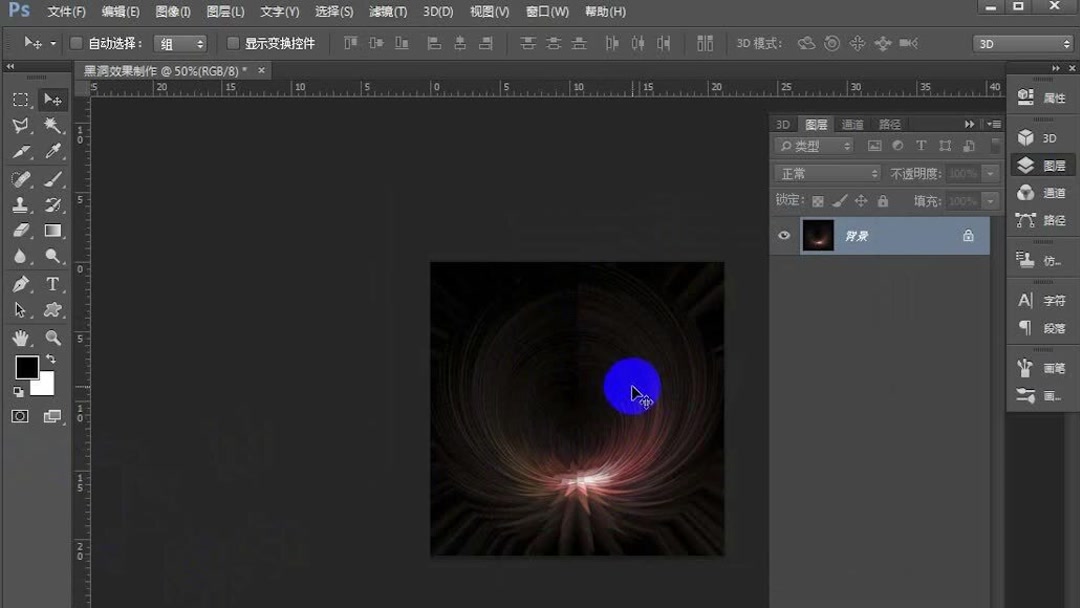
Task: Enable the Auto-Select checkbox
Action: pyautogui.click(x=75, y=43)
